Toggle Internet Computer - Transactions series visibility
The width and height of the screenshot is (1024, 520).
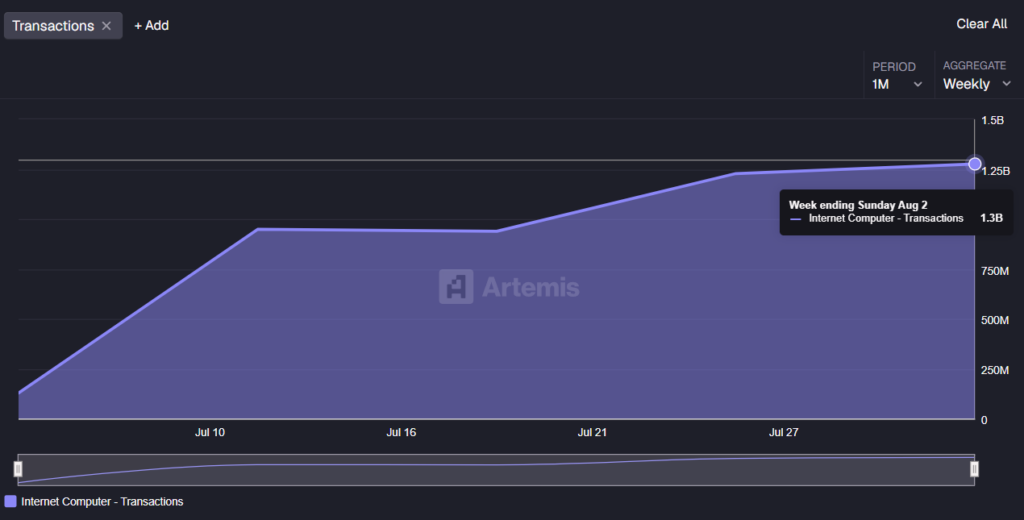point(102,502)
